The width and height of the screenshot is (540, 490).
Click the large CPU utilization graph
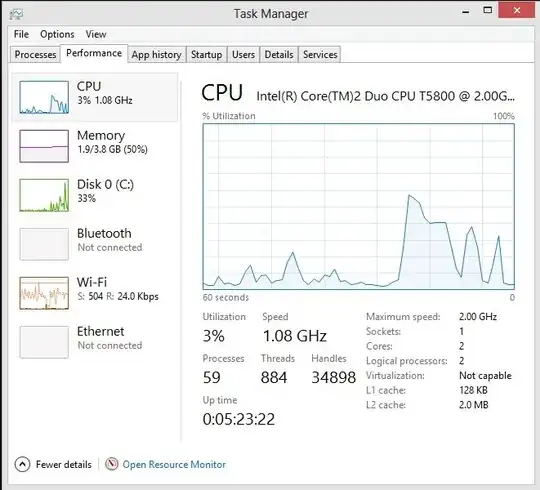(359, 206)
